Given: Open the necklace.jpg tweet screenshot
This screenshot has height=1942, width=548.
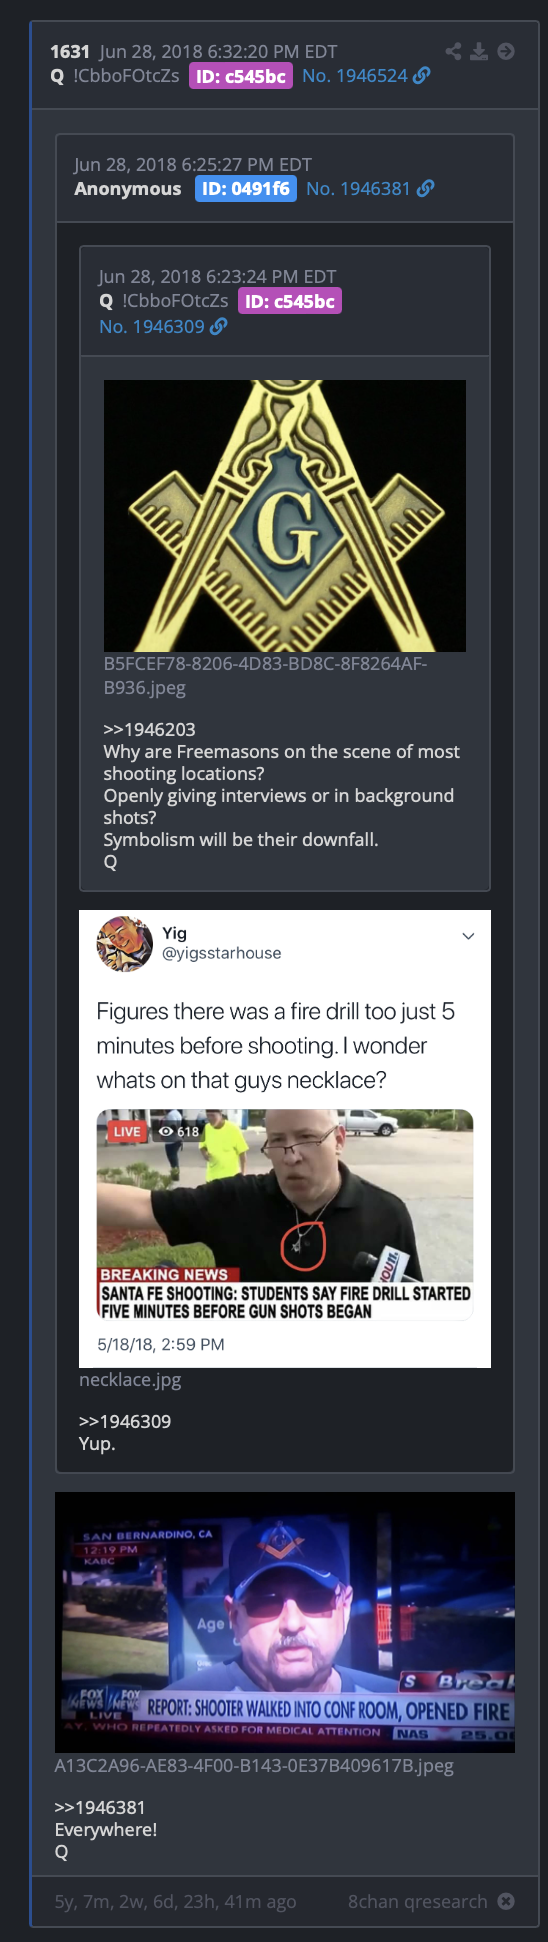Looking at the screenshot, I should (285, 1139).
